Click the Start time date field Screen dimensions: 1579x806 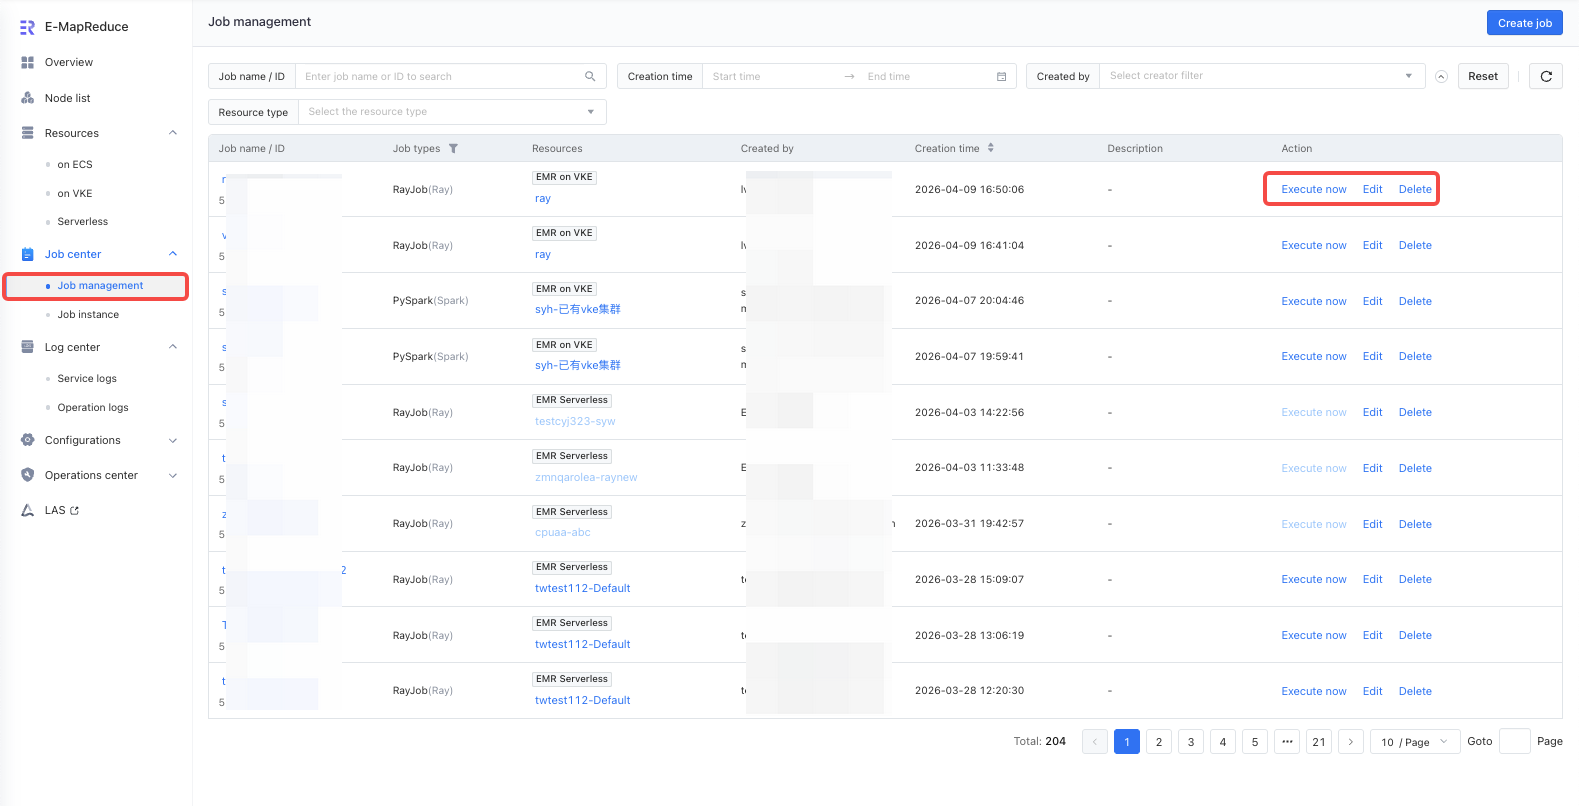click(772, 76)
